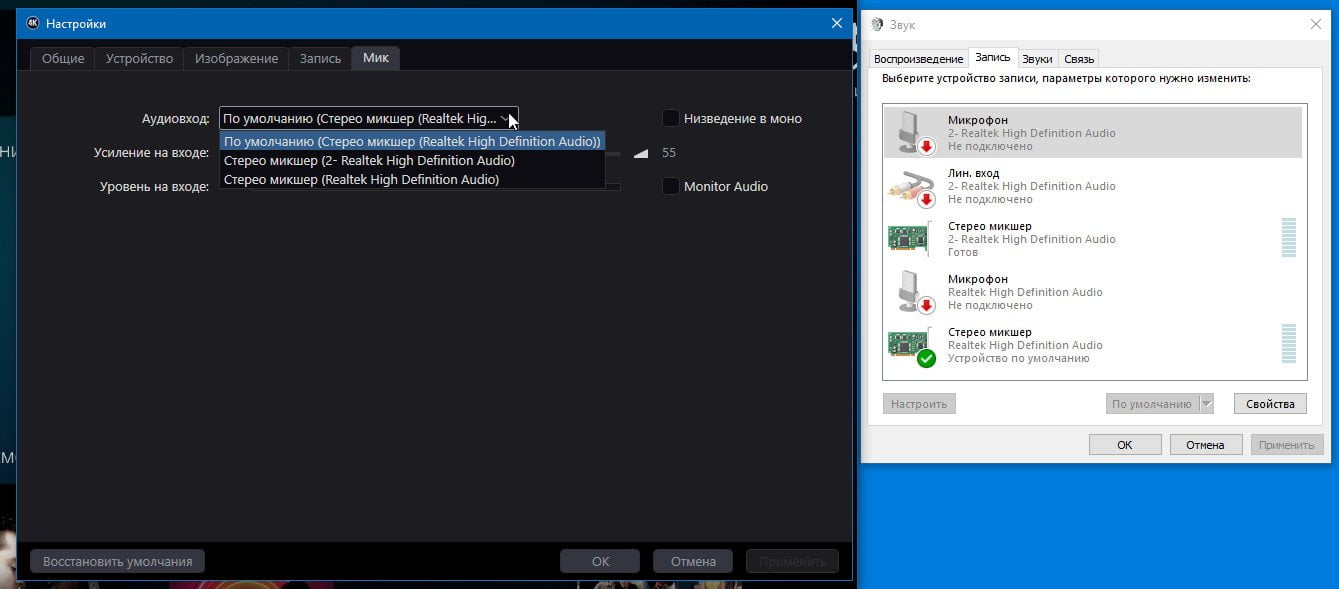Open the Аудиовход combo box
The image size is (1339, 589).
pyautogui.click(x=369, y=118)
